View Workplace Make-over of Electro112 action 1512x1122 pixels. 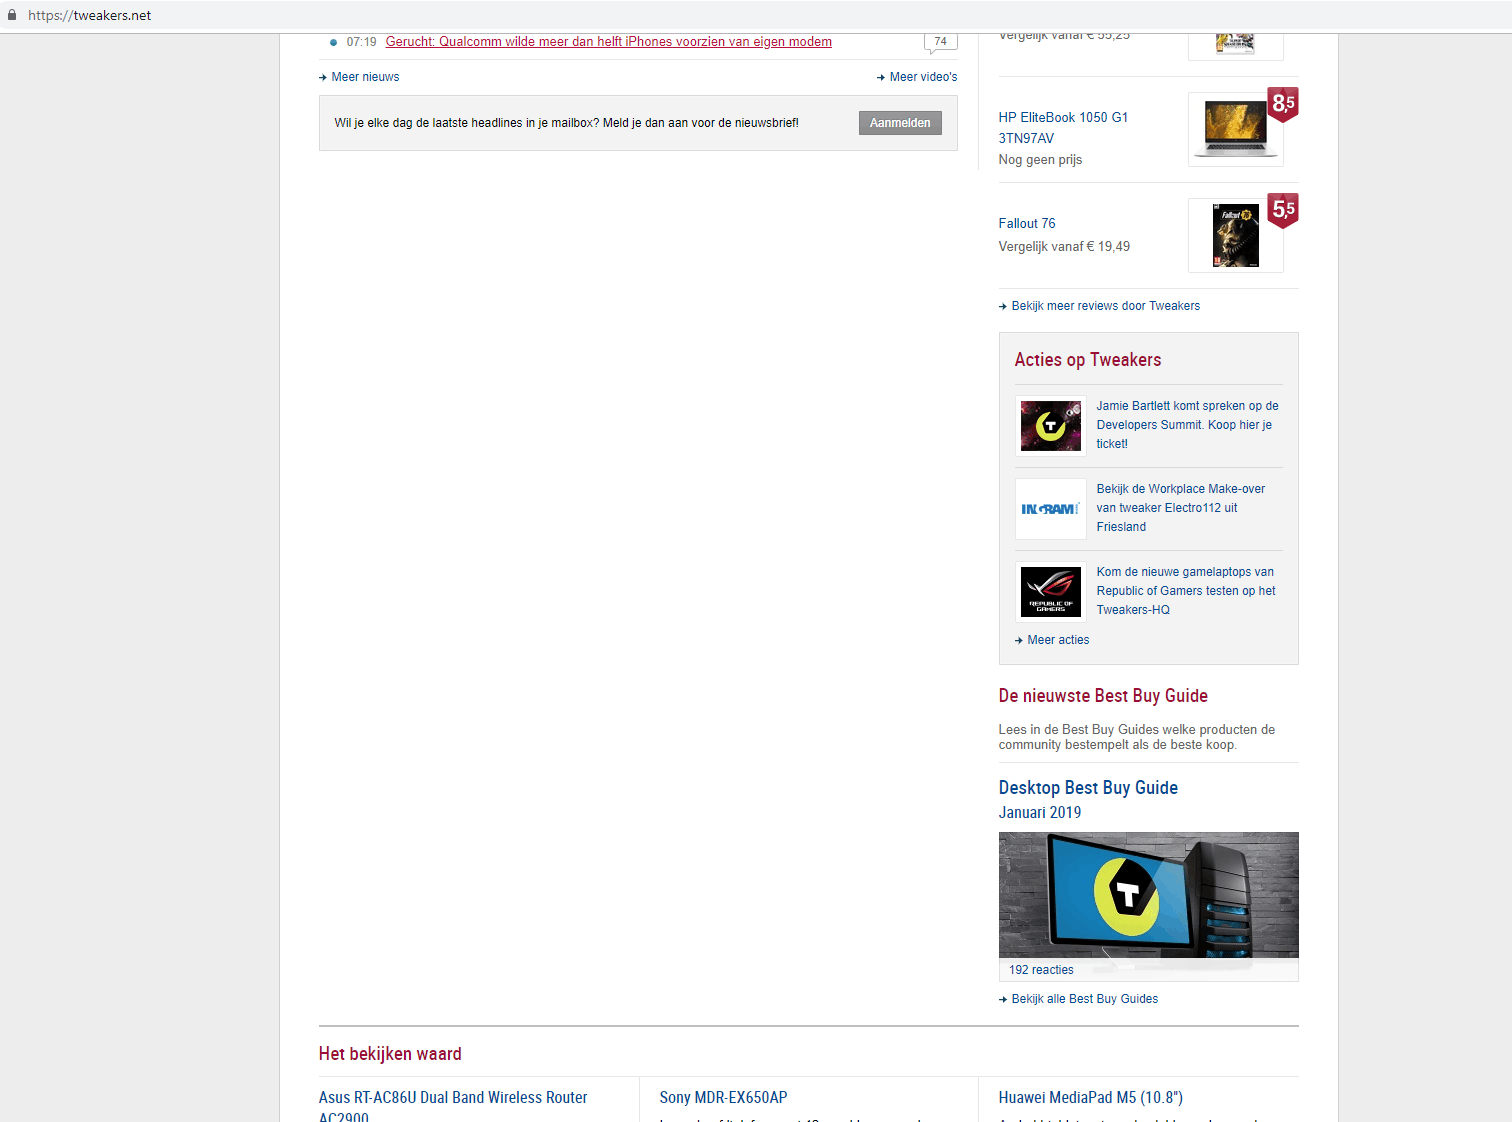(1181, 508)
